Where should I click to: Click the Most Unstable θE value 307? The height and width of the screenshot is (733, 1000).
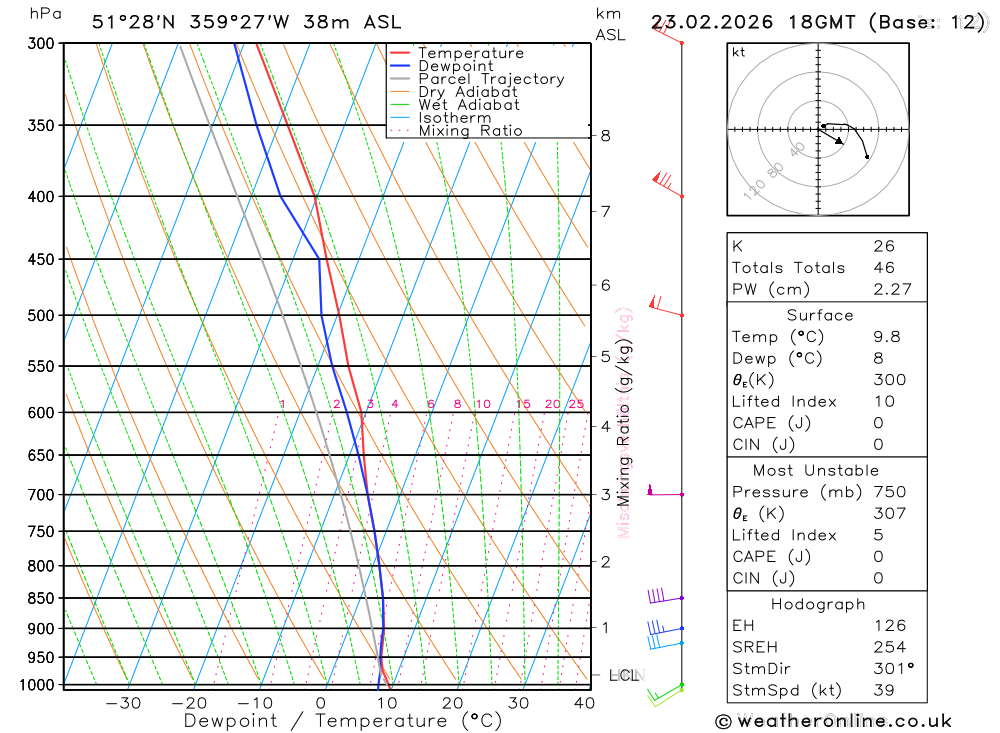(890, 514)
